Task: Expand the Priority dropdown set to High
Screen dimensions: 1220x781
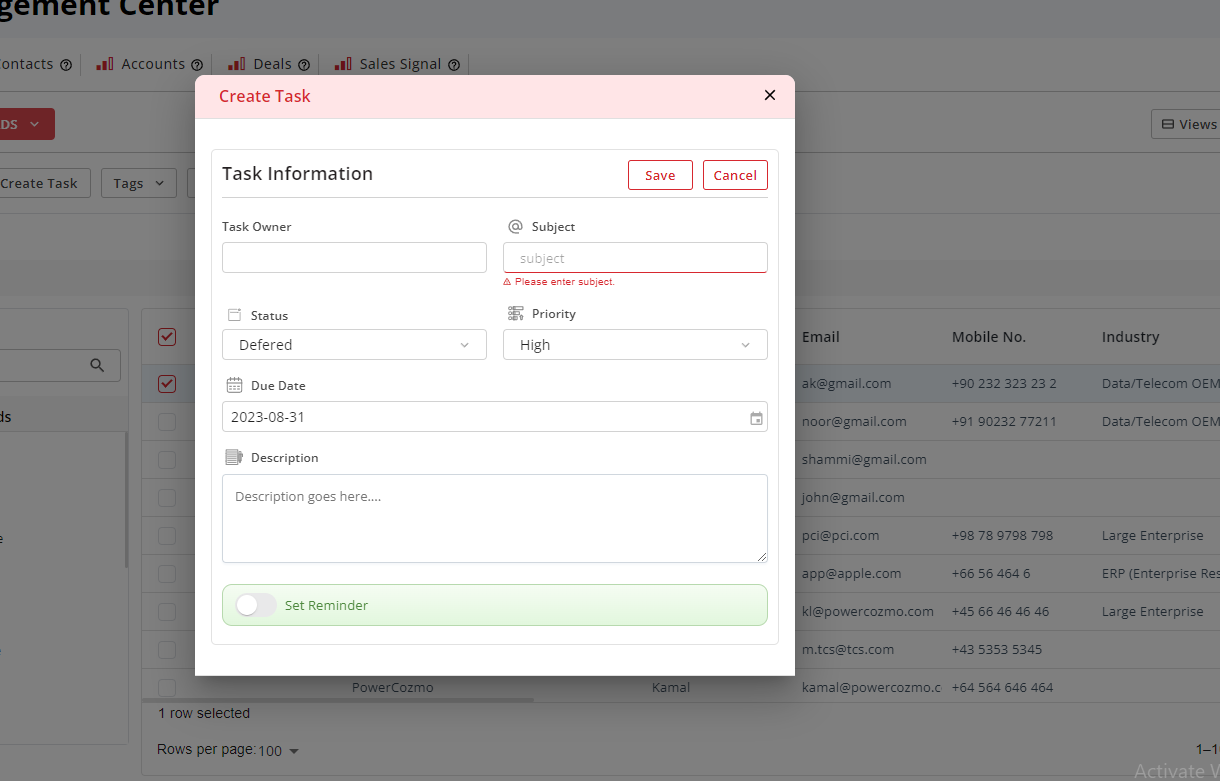Action: point(635,345)
